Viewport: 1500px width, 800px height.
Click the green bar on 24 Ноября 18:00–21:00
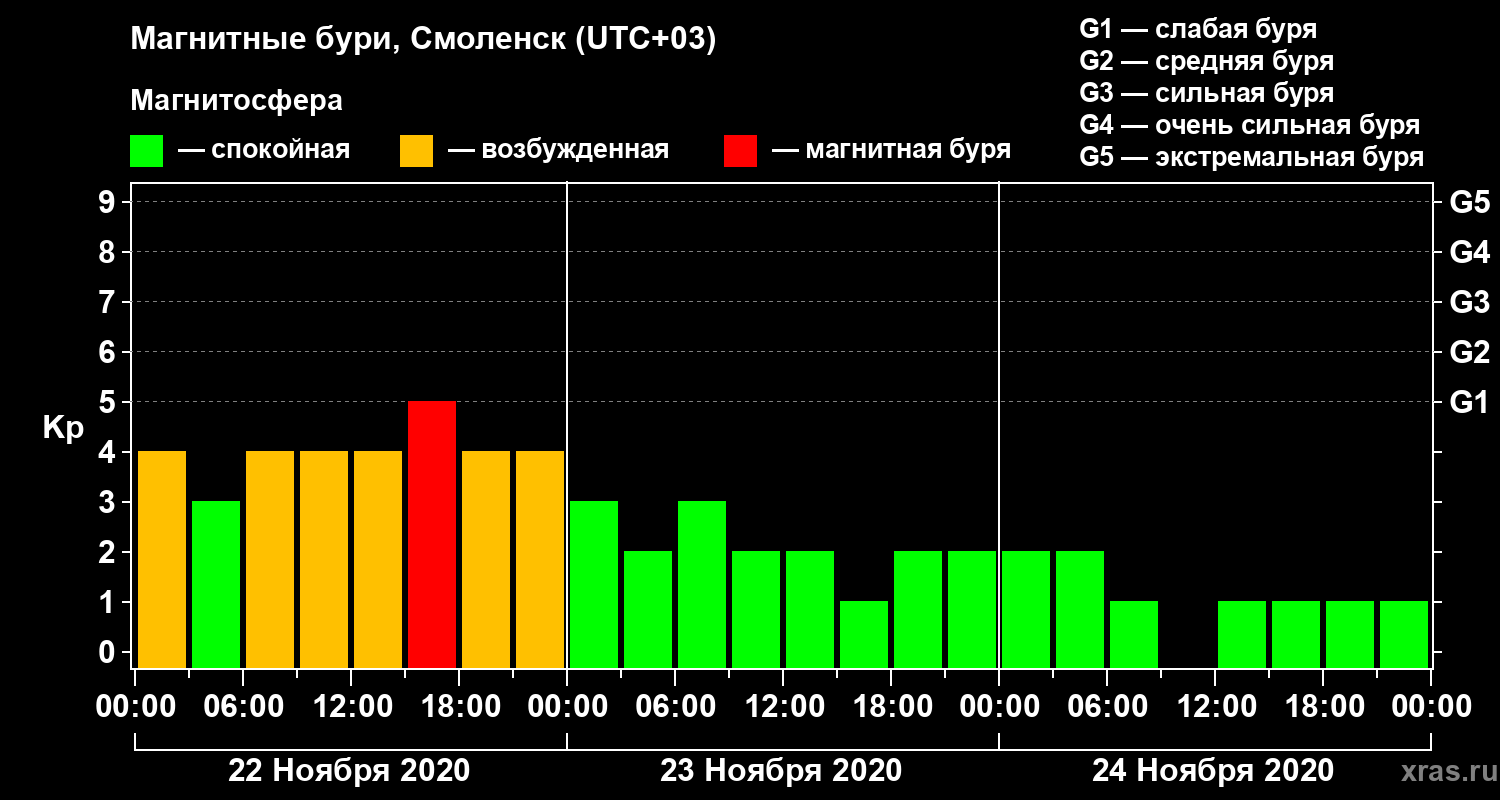pos(1350,635)
